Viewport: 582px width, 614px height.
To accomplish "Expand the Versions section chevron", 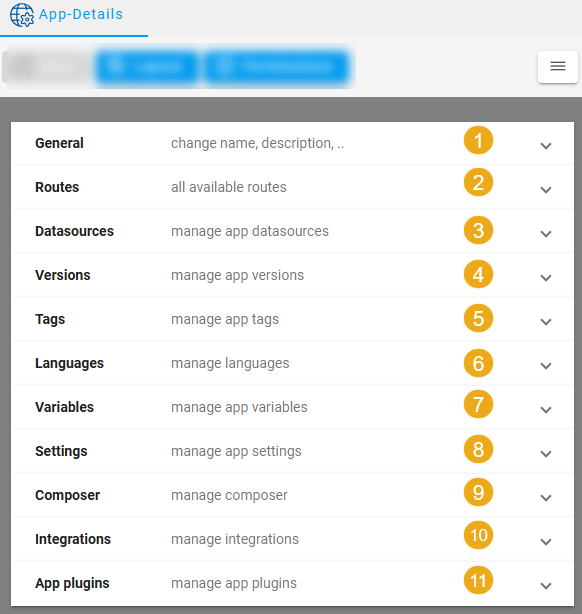I will point(546,278).
